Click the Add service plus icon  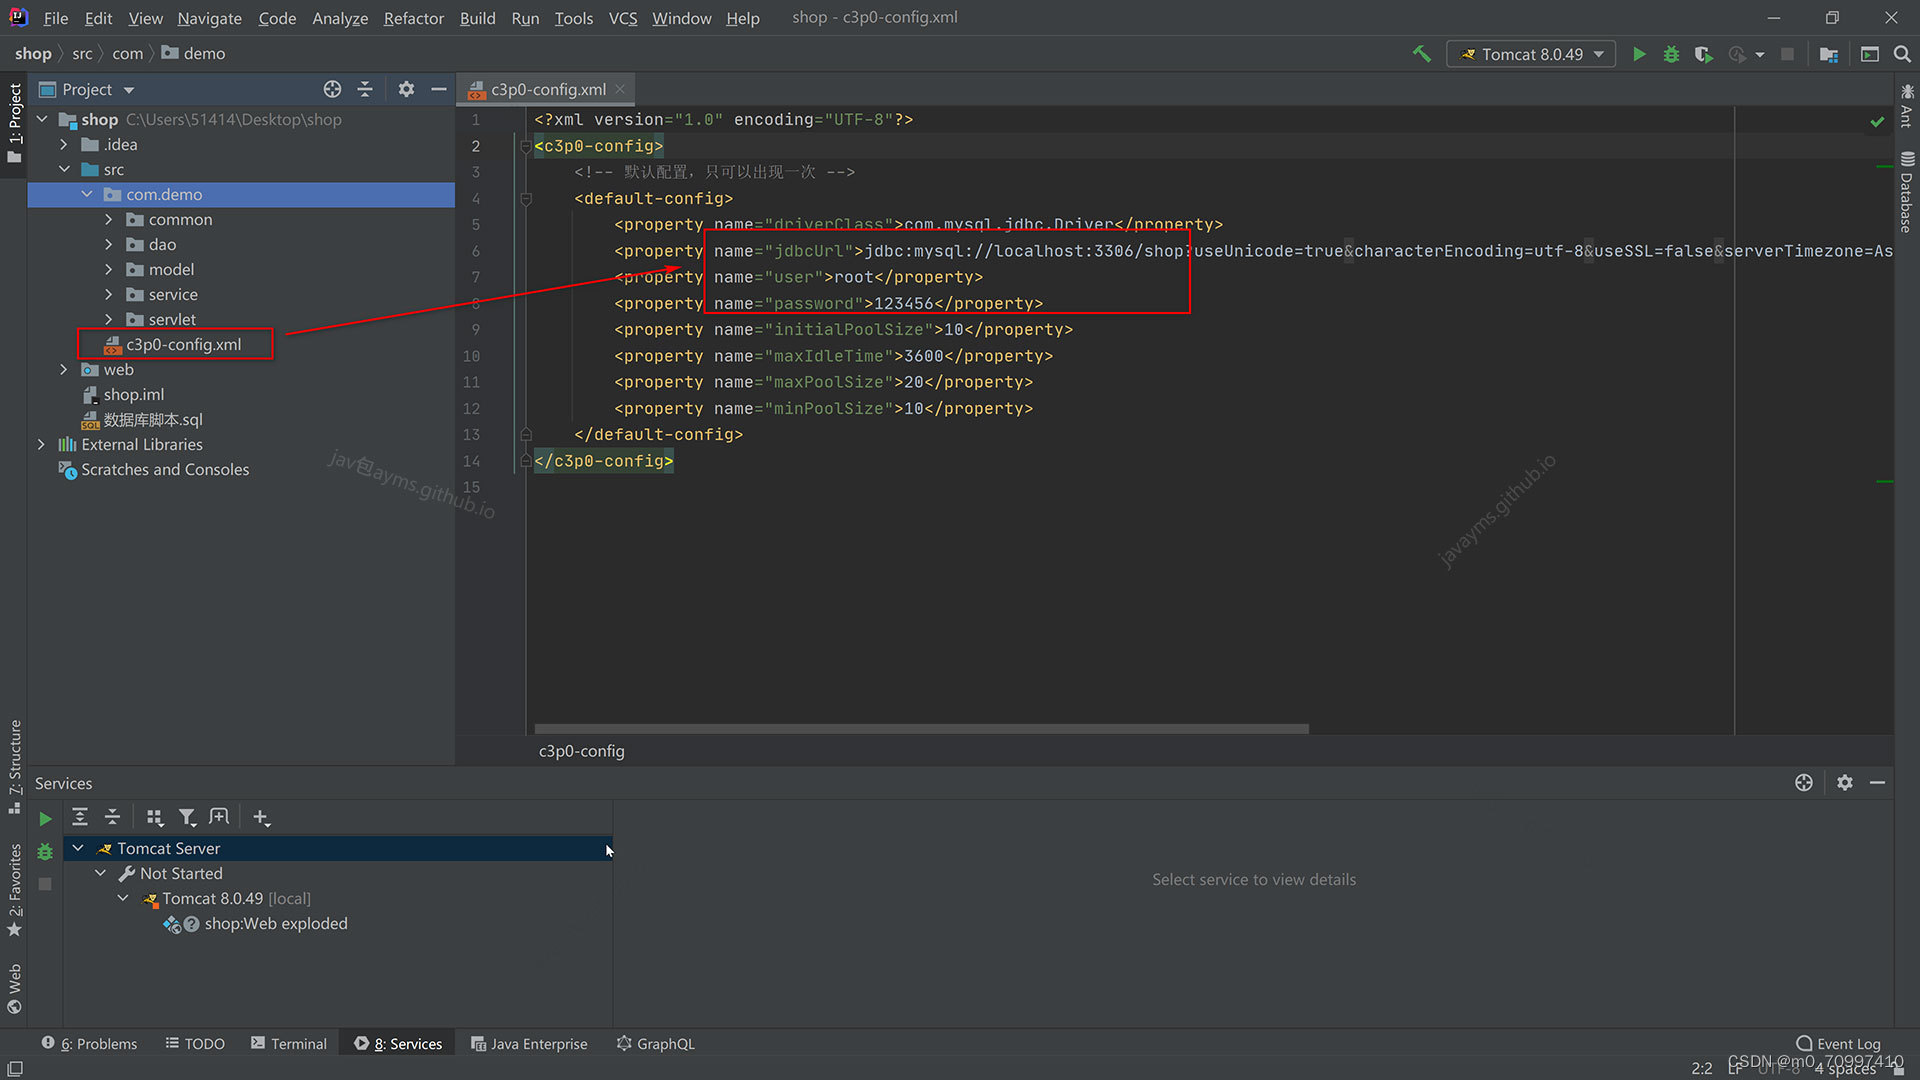[x=261, y=818]
